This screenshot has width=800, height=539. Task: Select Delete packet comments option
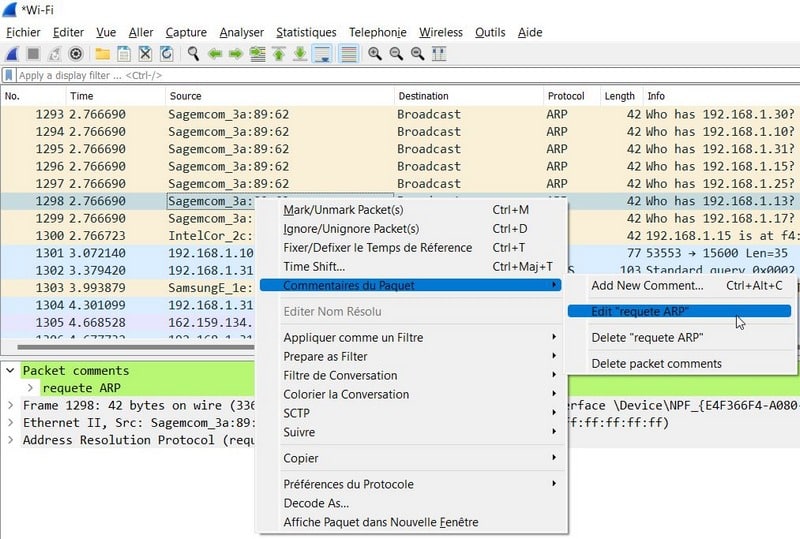(656, 363)
